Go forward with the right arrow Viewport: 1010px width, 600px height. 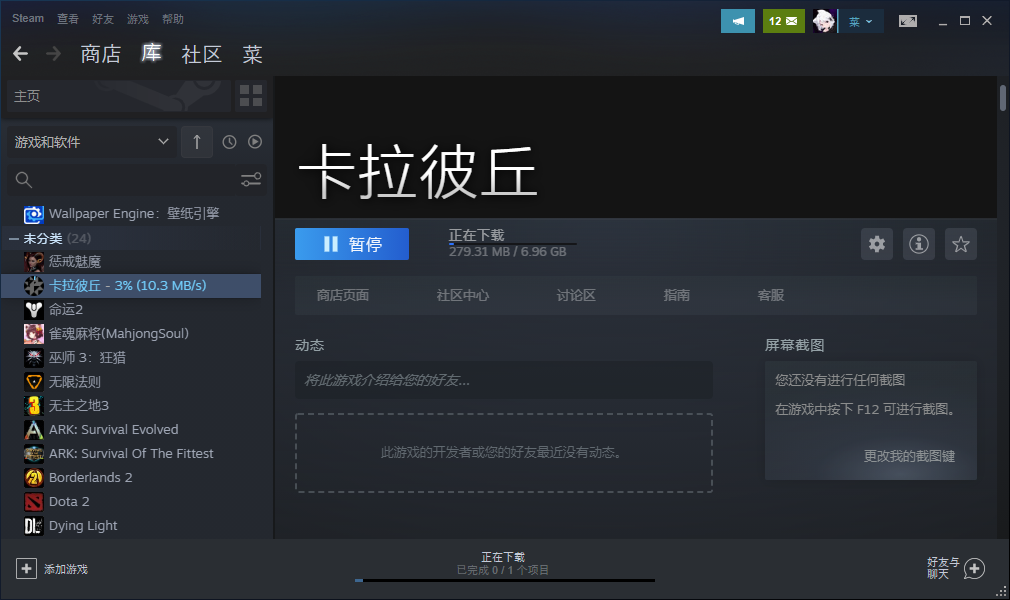click(x=53, y=53)
